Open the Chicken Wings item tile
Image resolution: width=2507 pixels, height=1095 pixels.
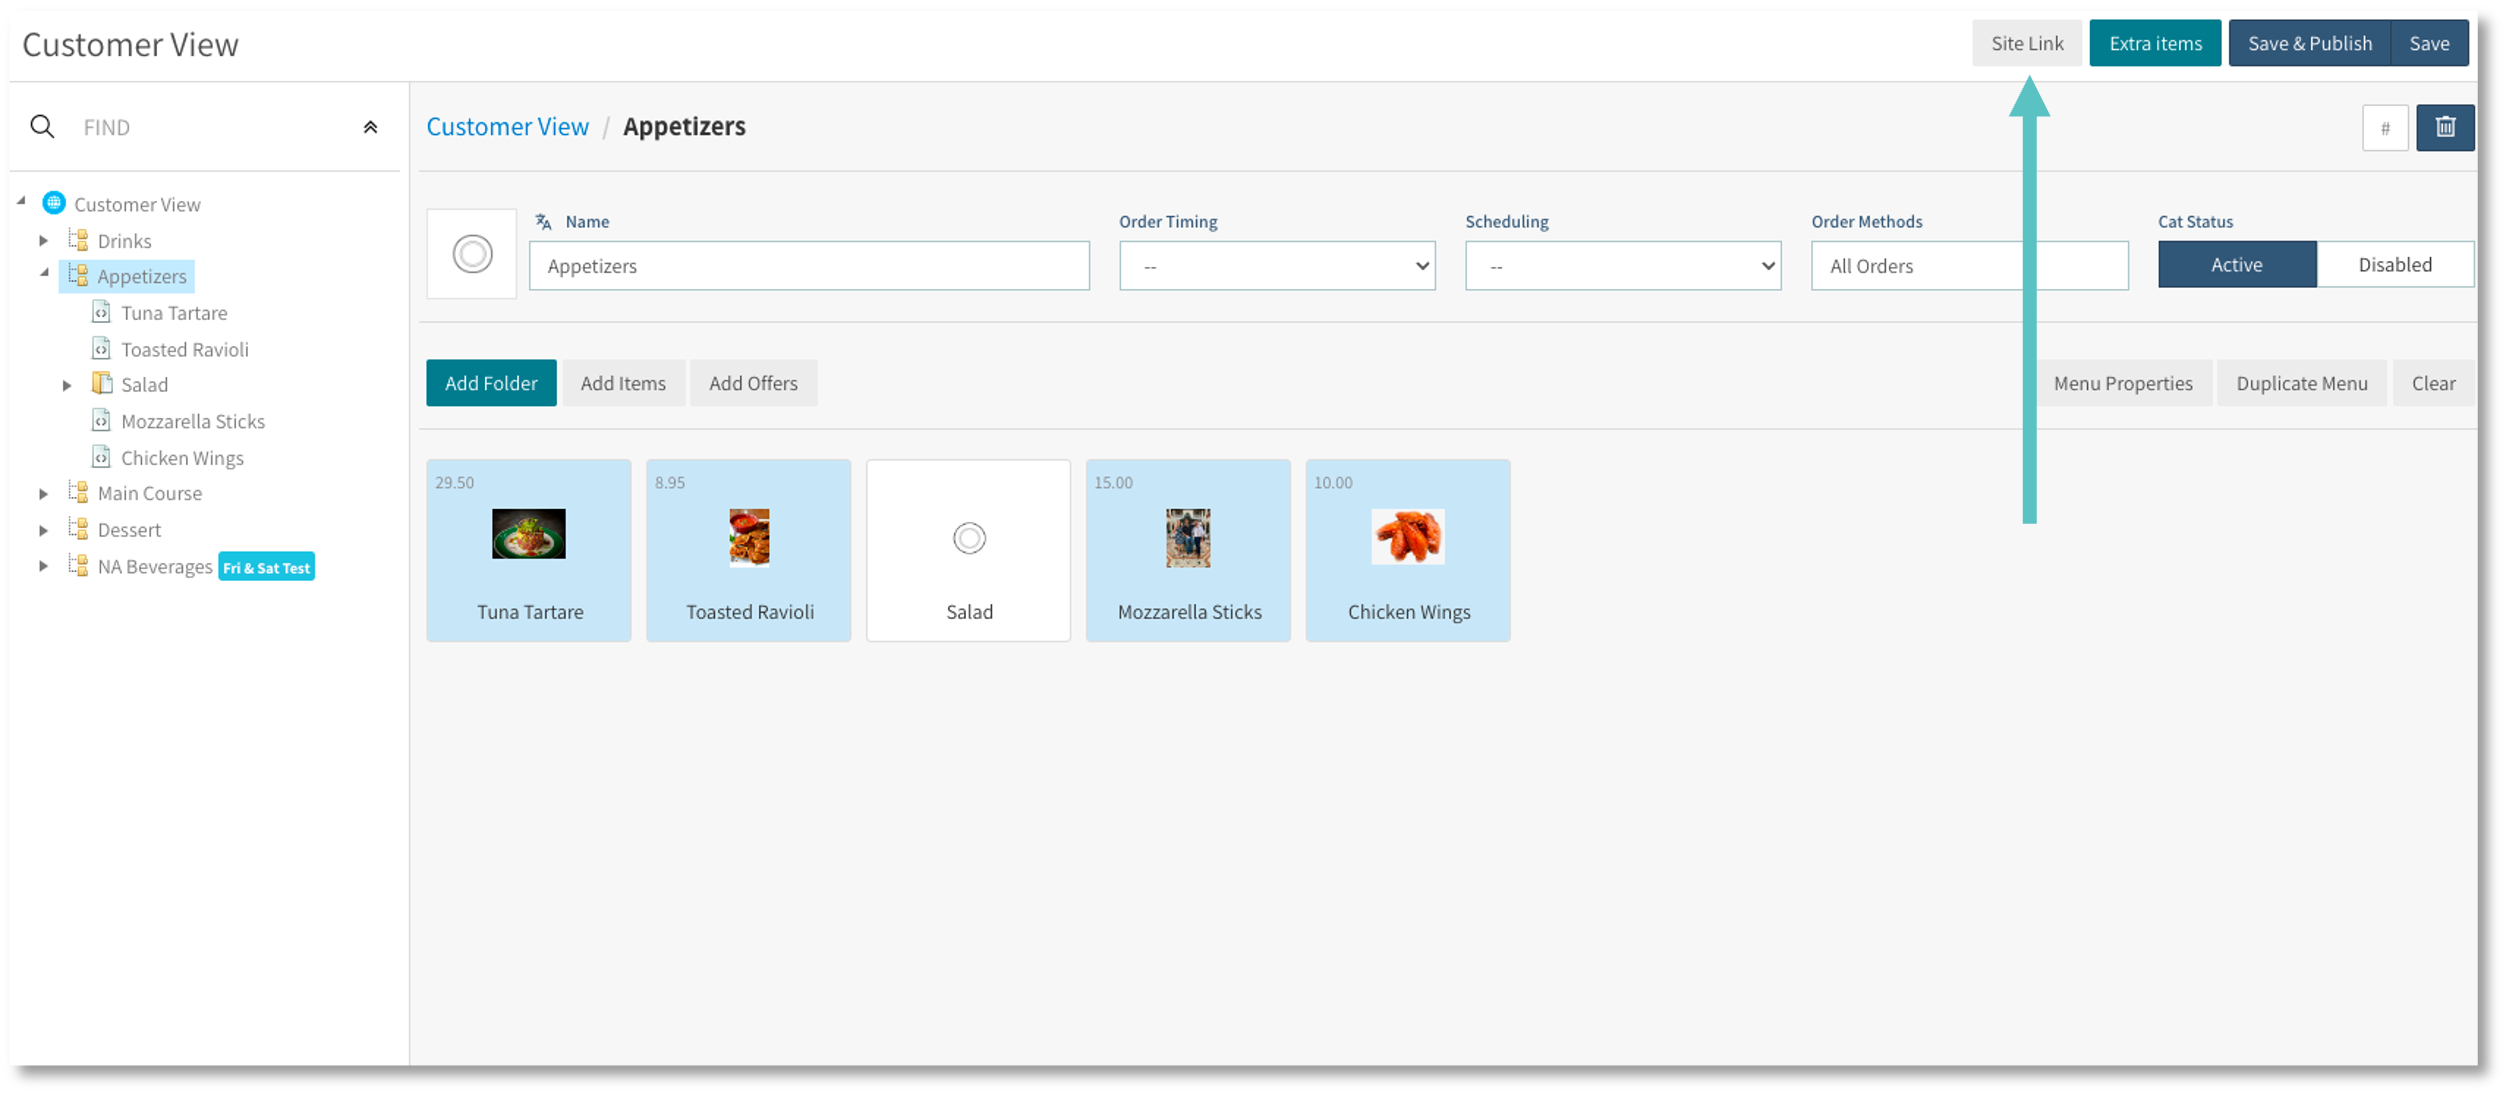[1407, 551]
